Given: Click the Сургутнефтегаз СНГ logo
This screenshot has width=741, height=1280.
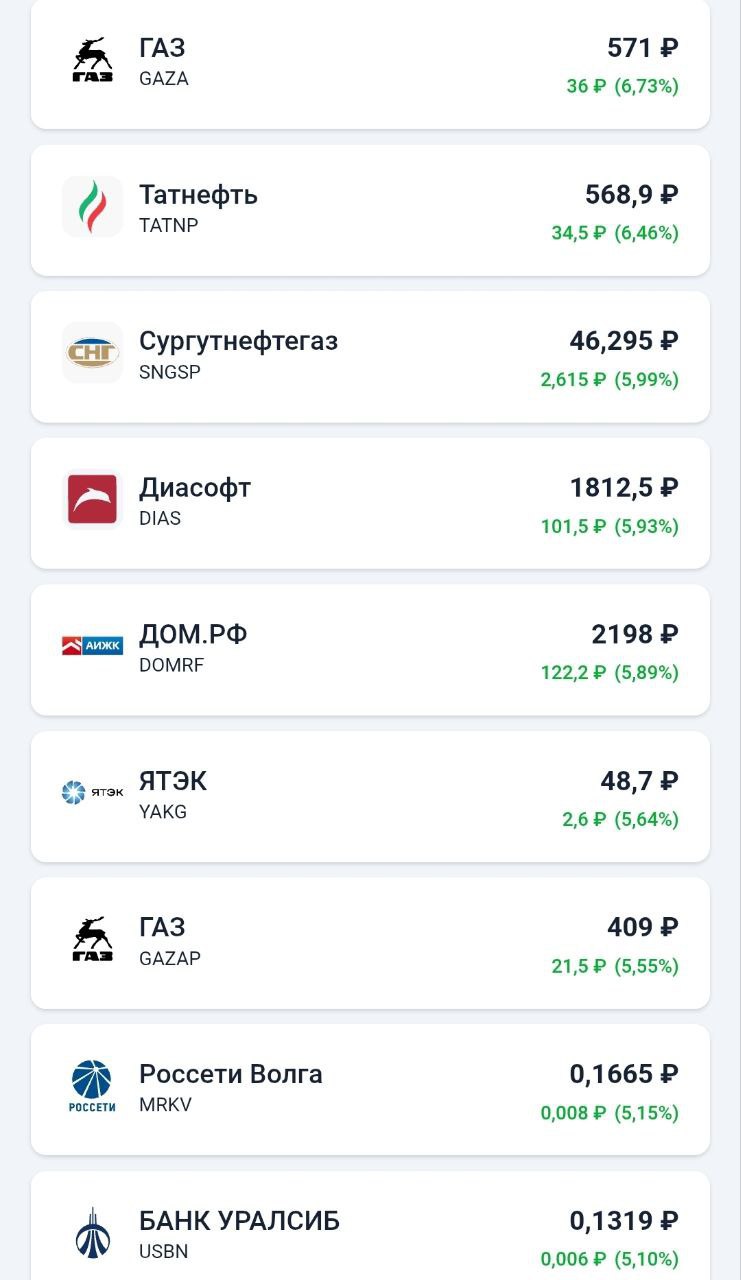Looking at the screenshot, I should (92, 353).
